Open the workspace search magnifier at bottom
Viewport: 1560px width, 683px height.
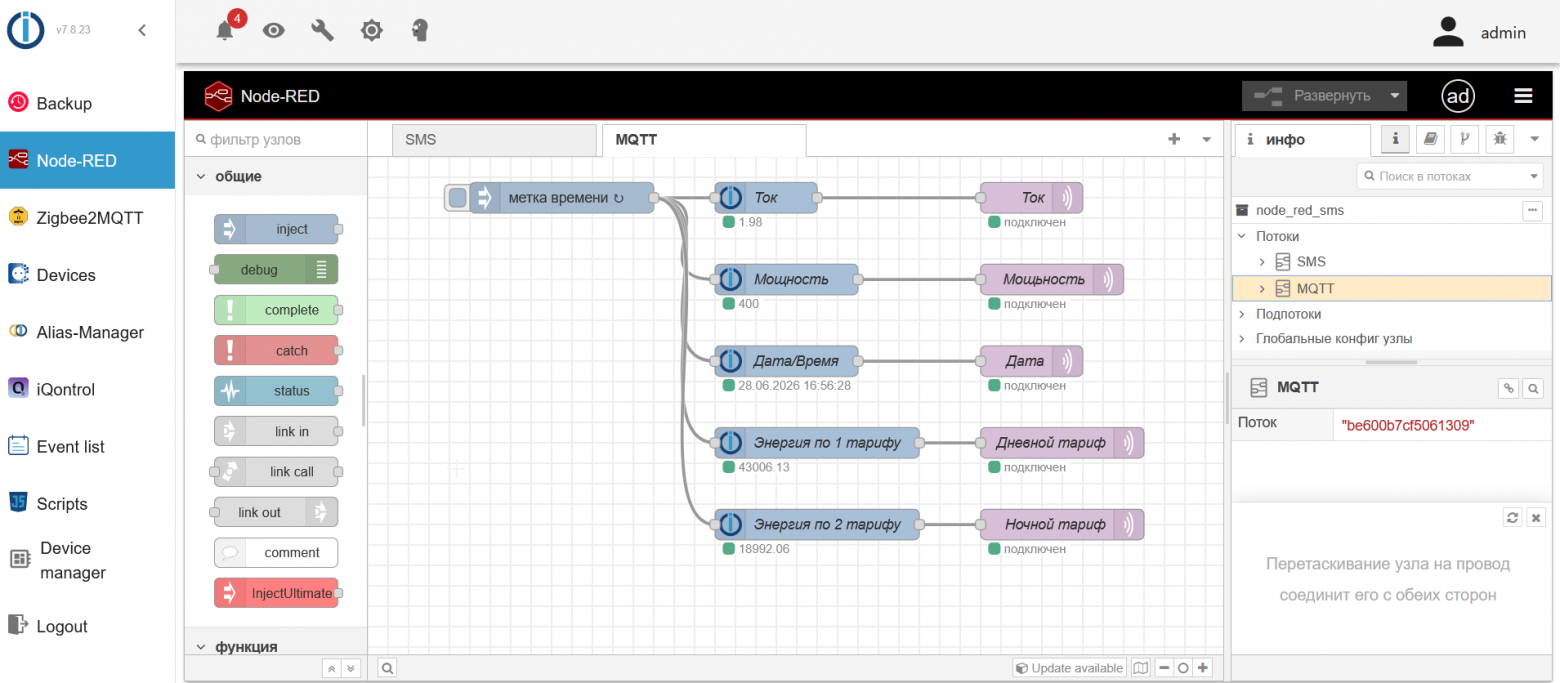click(388, 667)
